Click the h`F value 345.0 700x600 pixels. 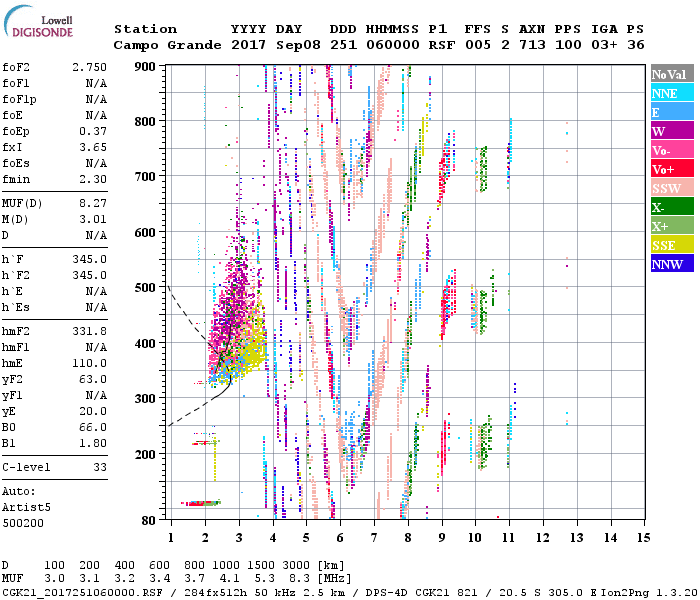(x=89, y=259)
